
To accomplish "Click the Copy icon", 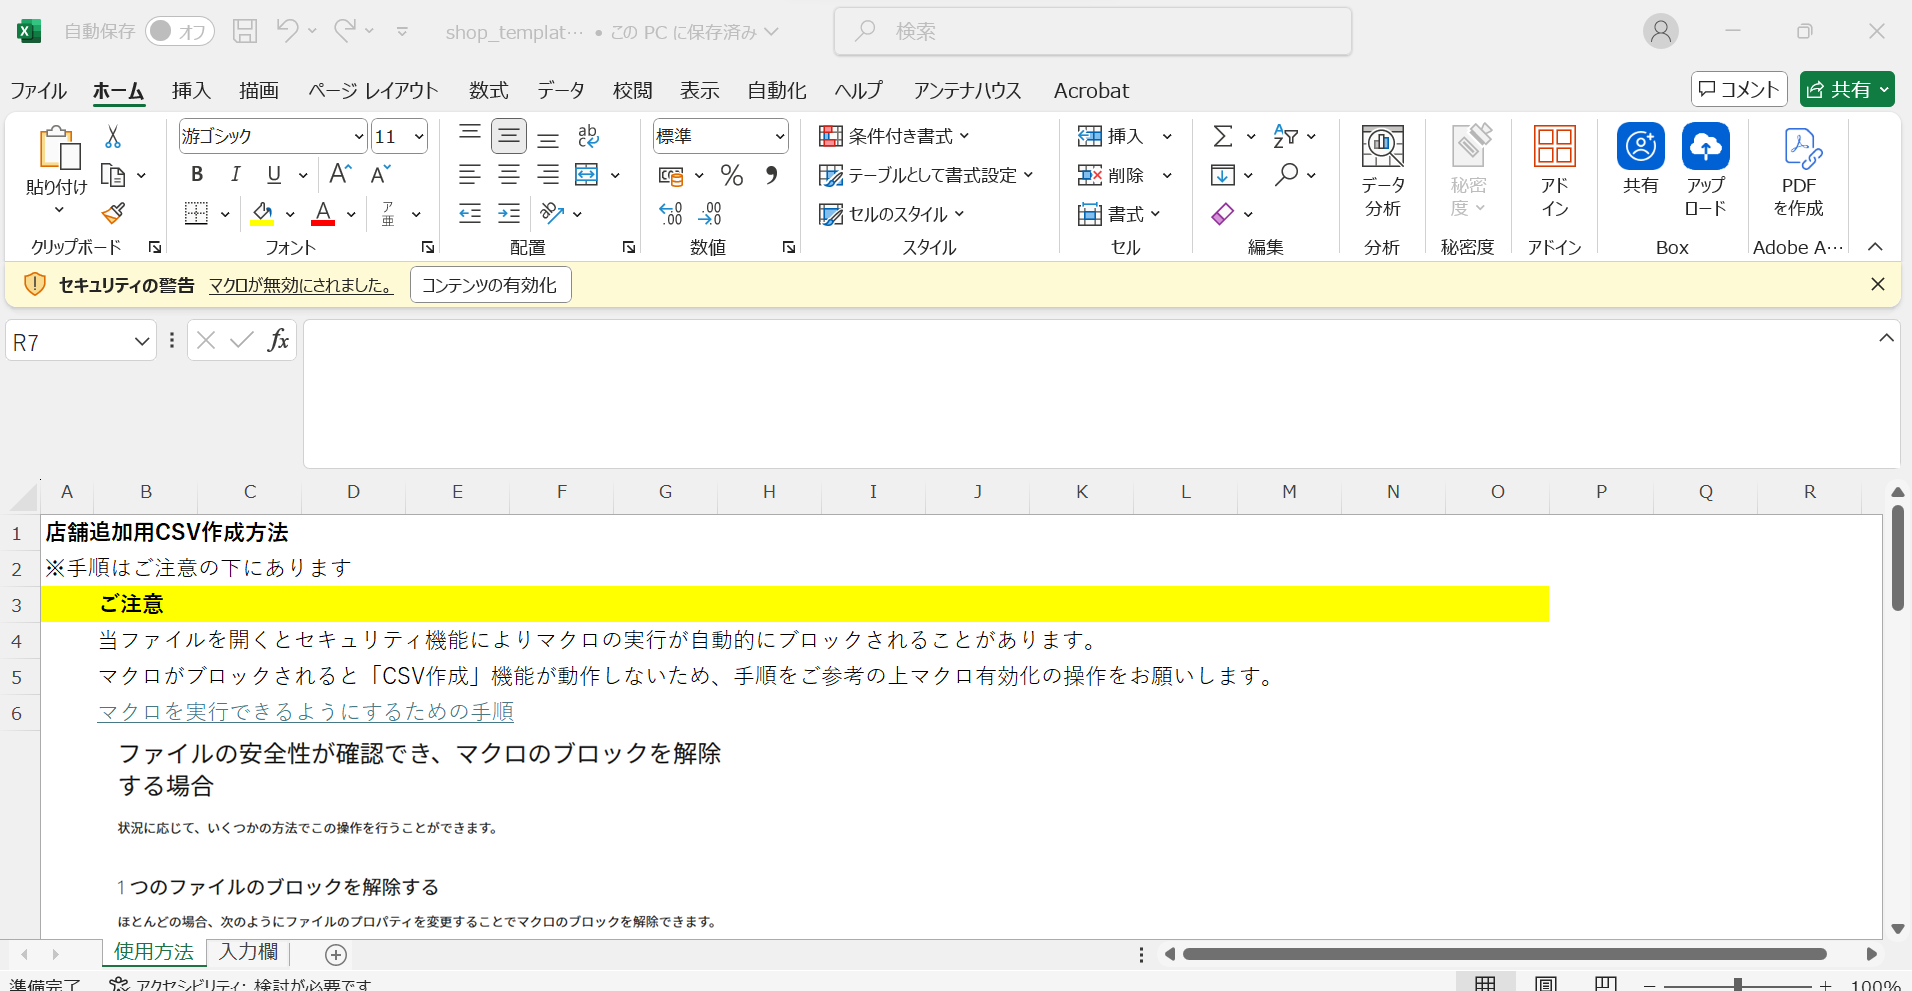I will coord(113,176).
